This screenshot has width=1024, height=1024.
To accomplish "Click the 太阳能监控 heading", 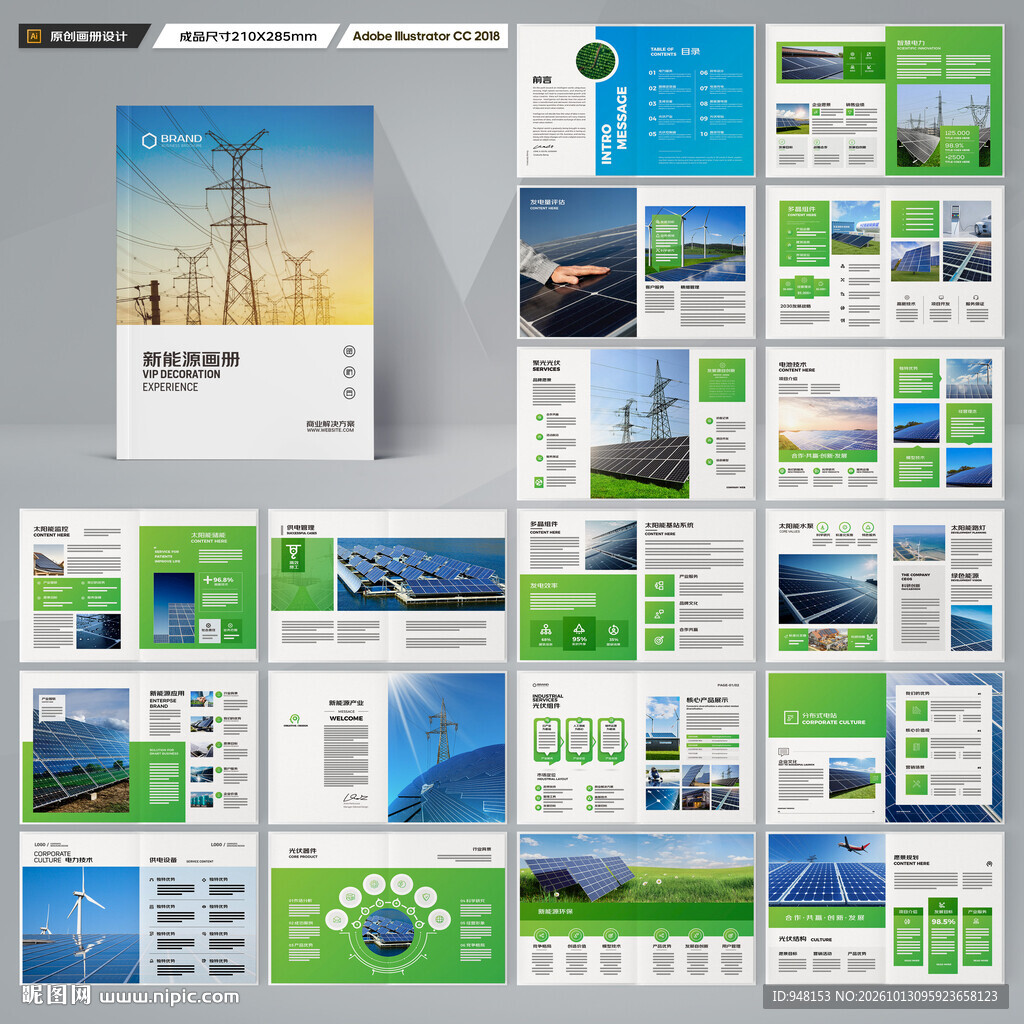I will [x=51, y=529].
